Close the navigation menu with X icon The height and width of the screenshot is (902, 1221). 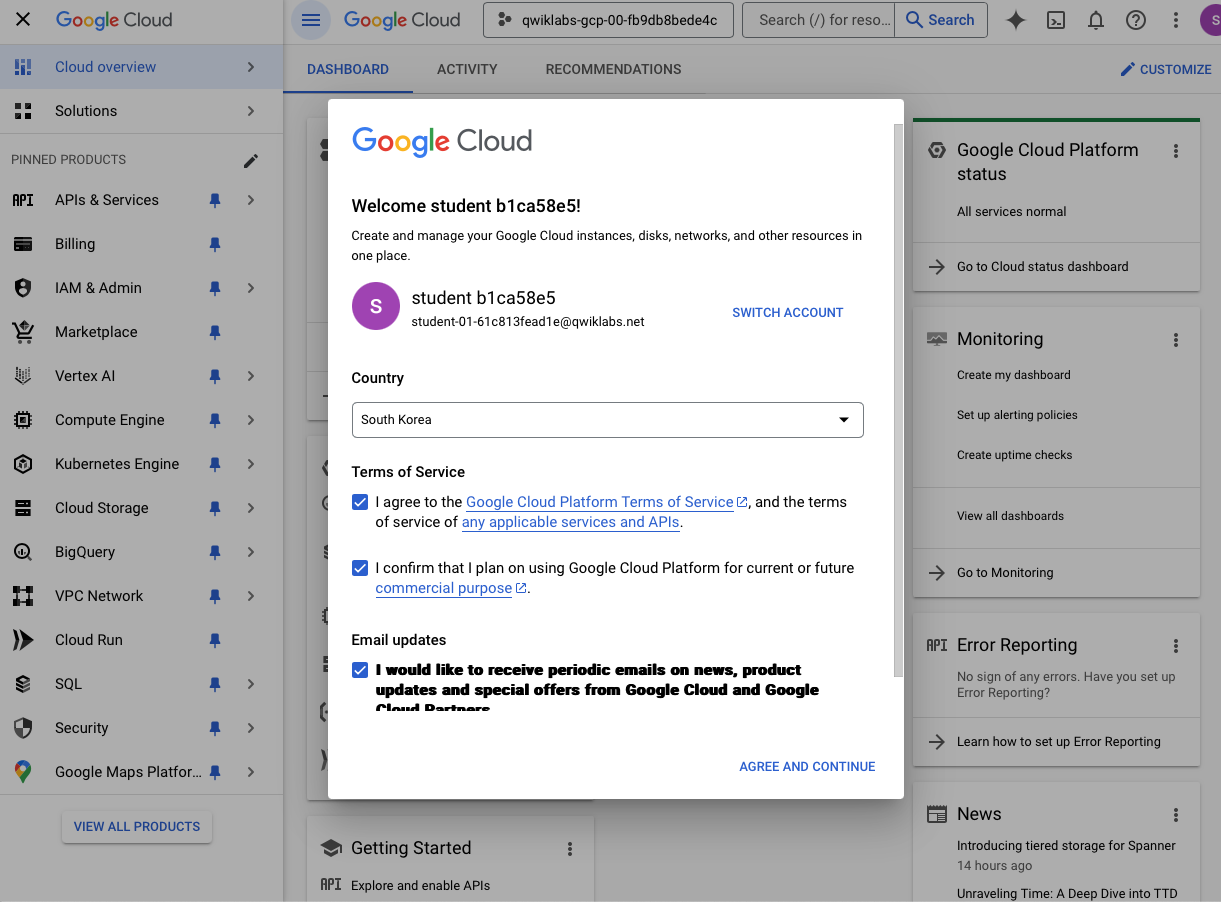[23, 19]
